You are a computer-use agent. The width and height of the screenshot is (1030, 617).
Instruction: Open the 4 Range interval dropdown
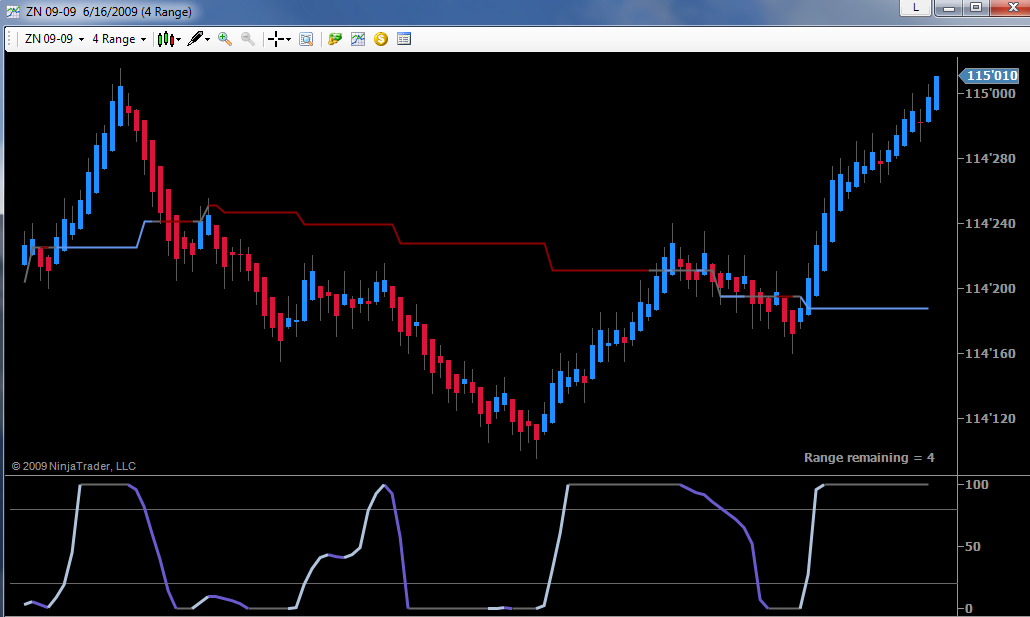point(119,39)
